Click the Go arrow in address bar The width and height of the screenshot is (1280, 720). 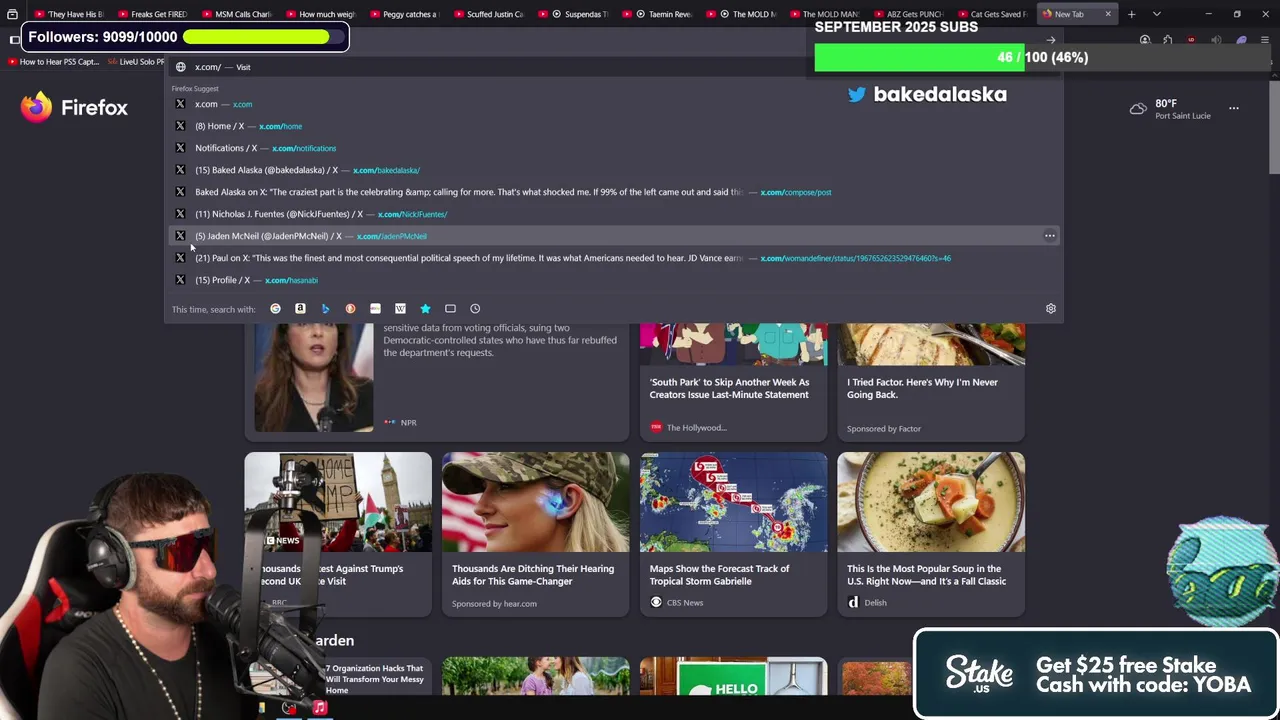click(1050, 40)
